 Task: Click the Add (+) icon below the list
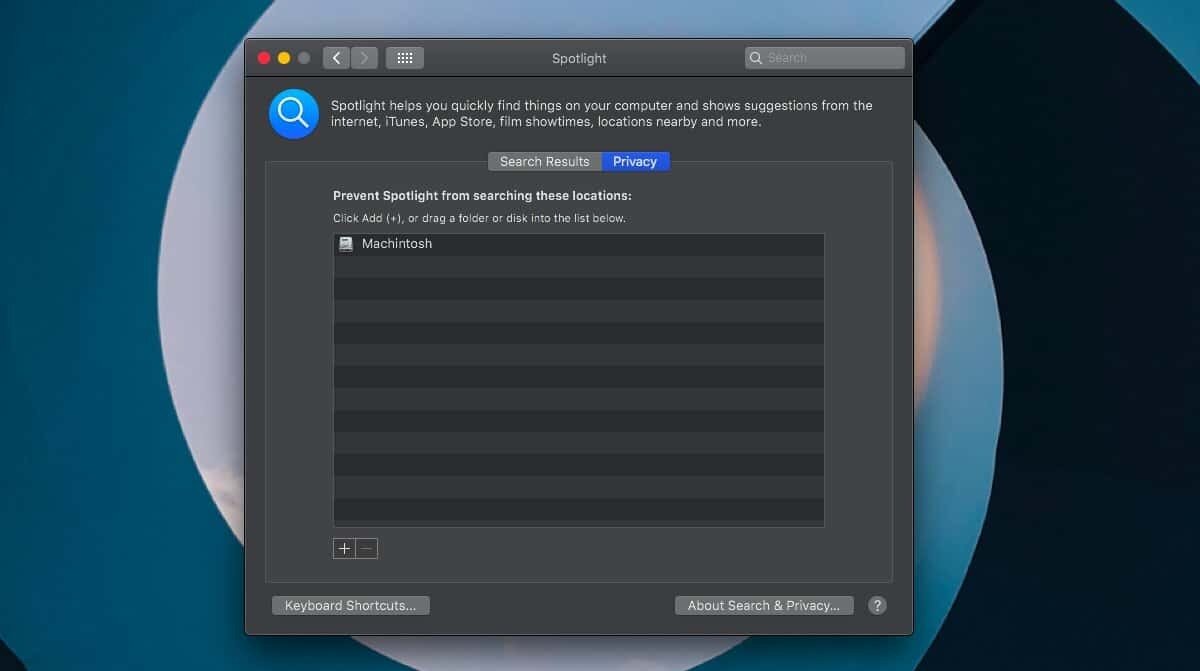[343, 548]
